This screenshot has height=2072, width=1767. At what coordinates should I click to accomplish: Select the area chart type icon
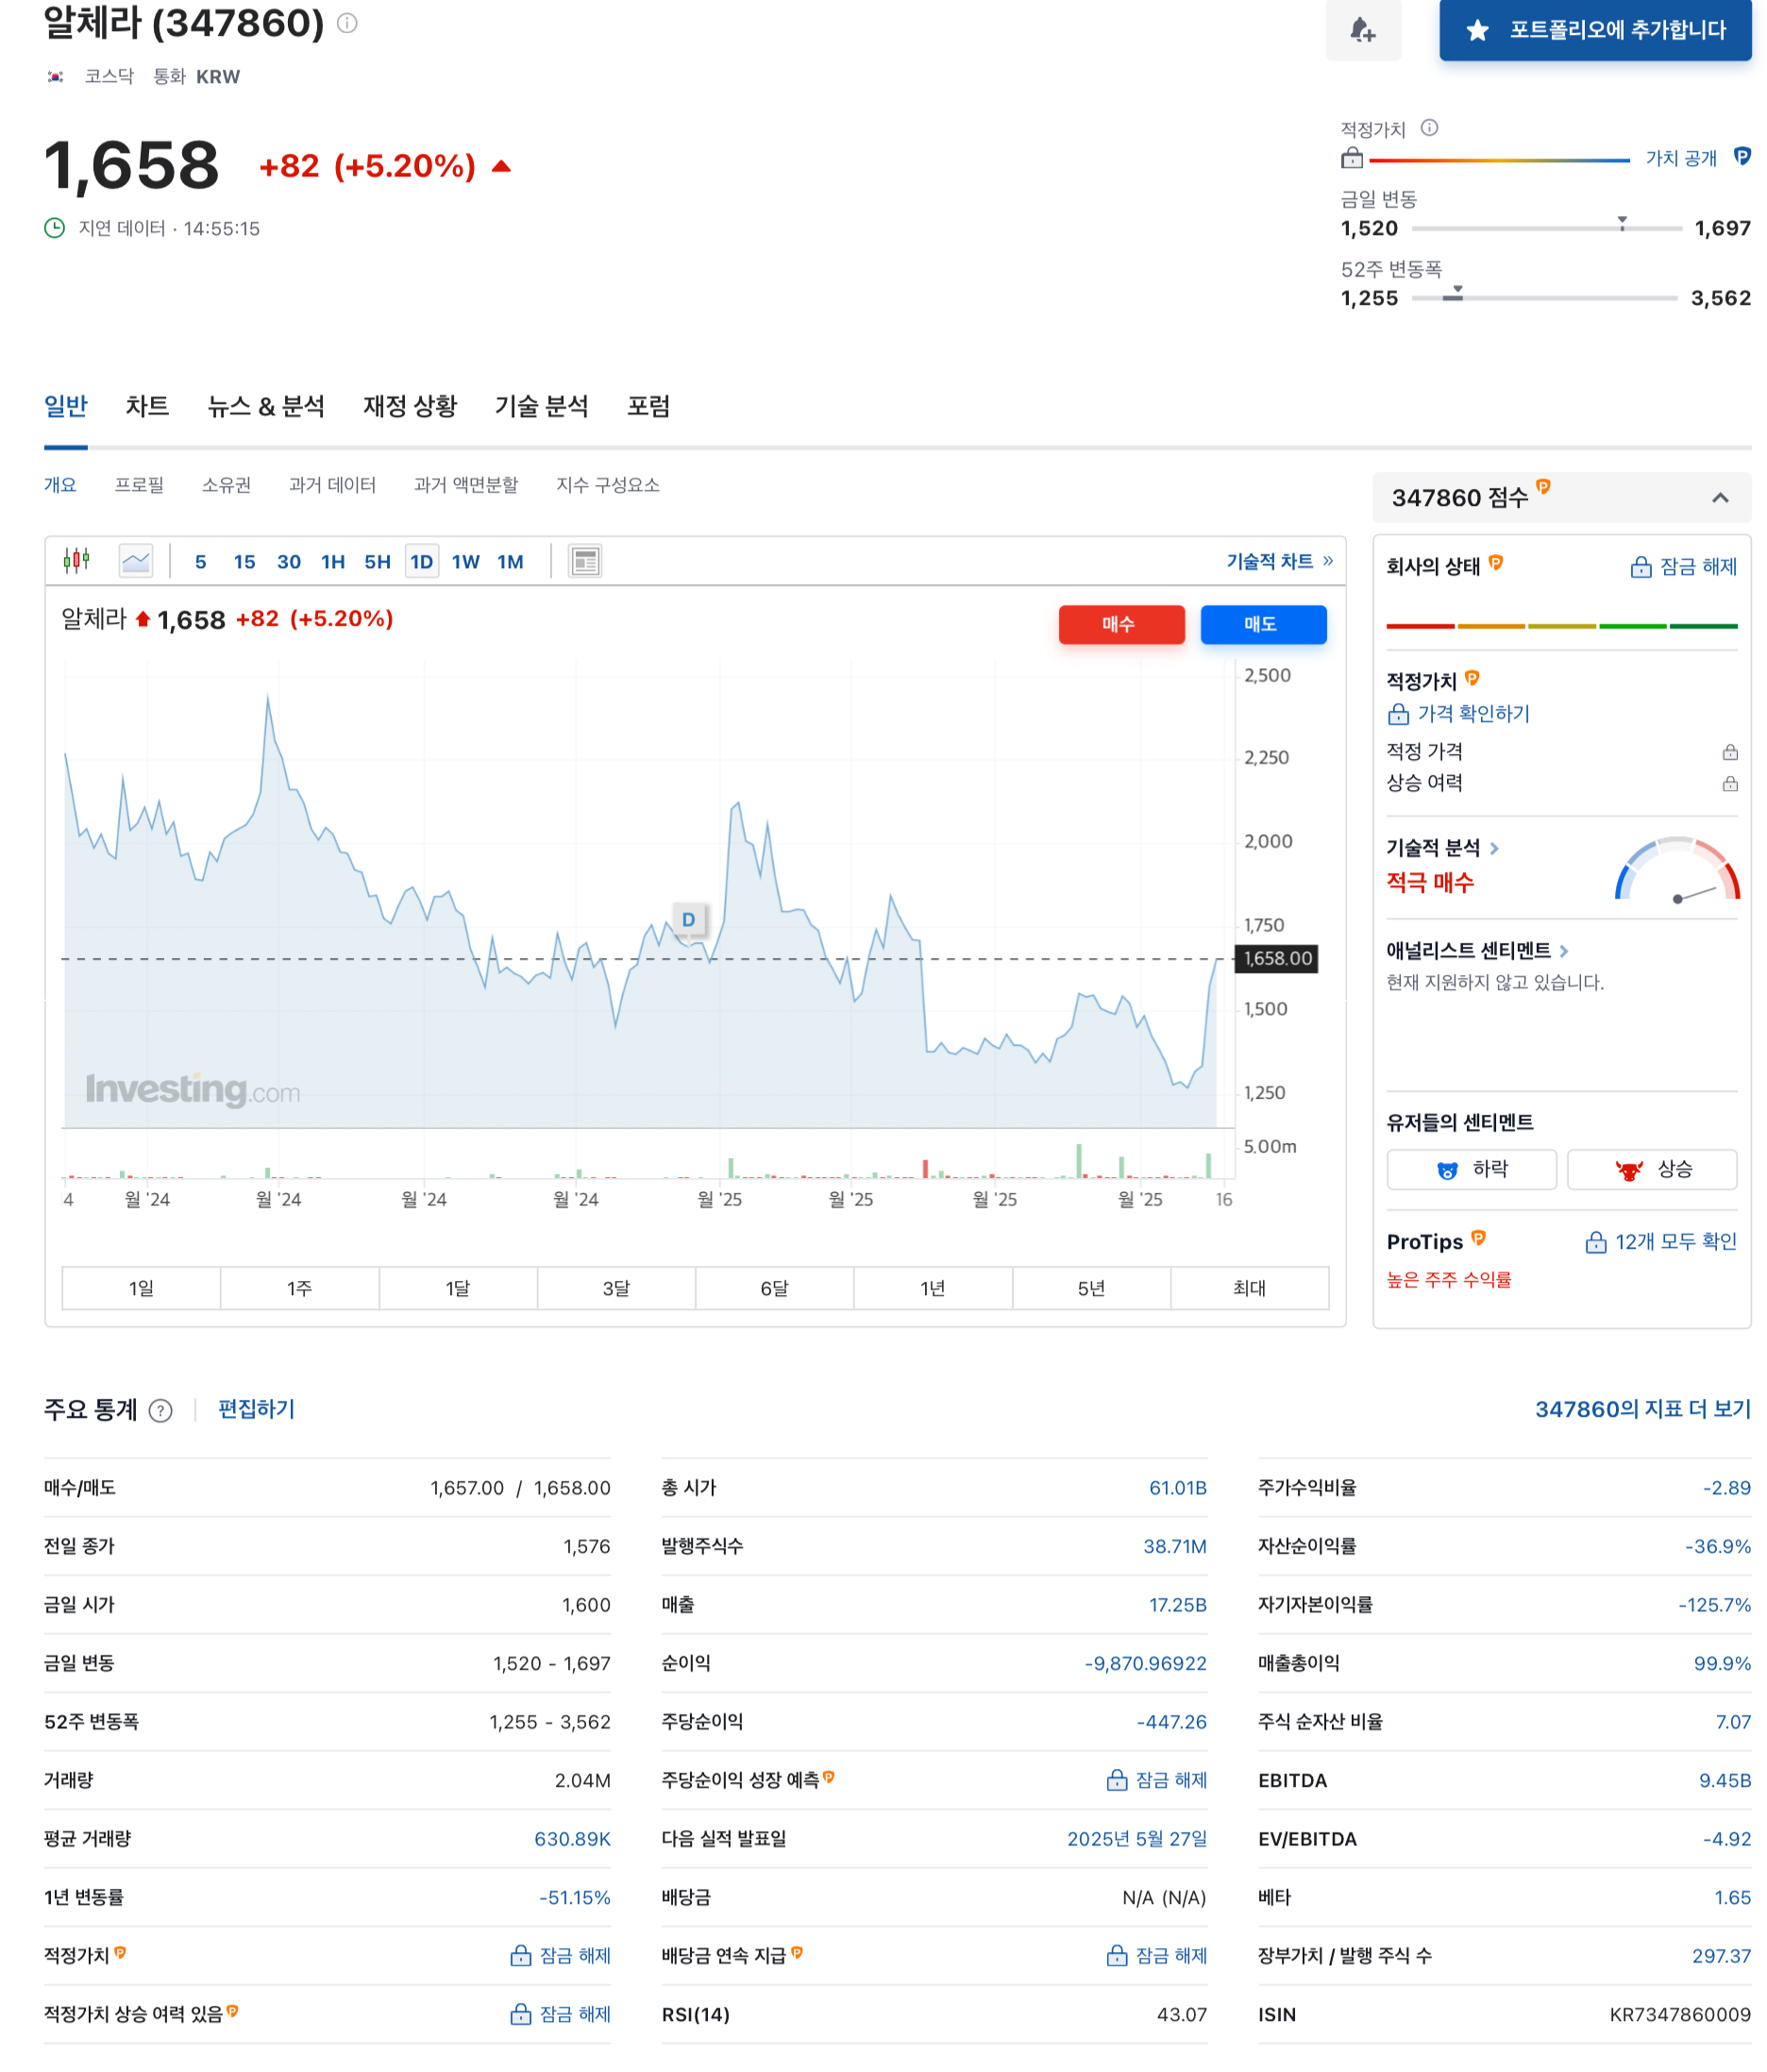tap(136, 561)
